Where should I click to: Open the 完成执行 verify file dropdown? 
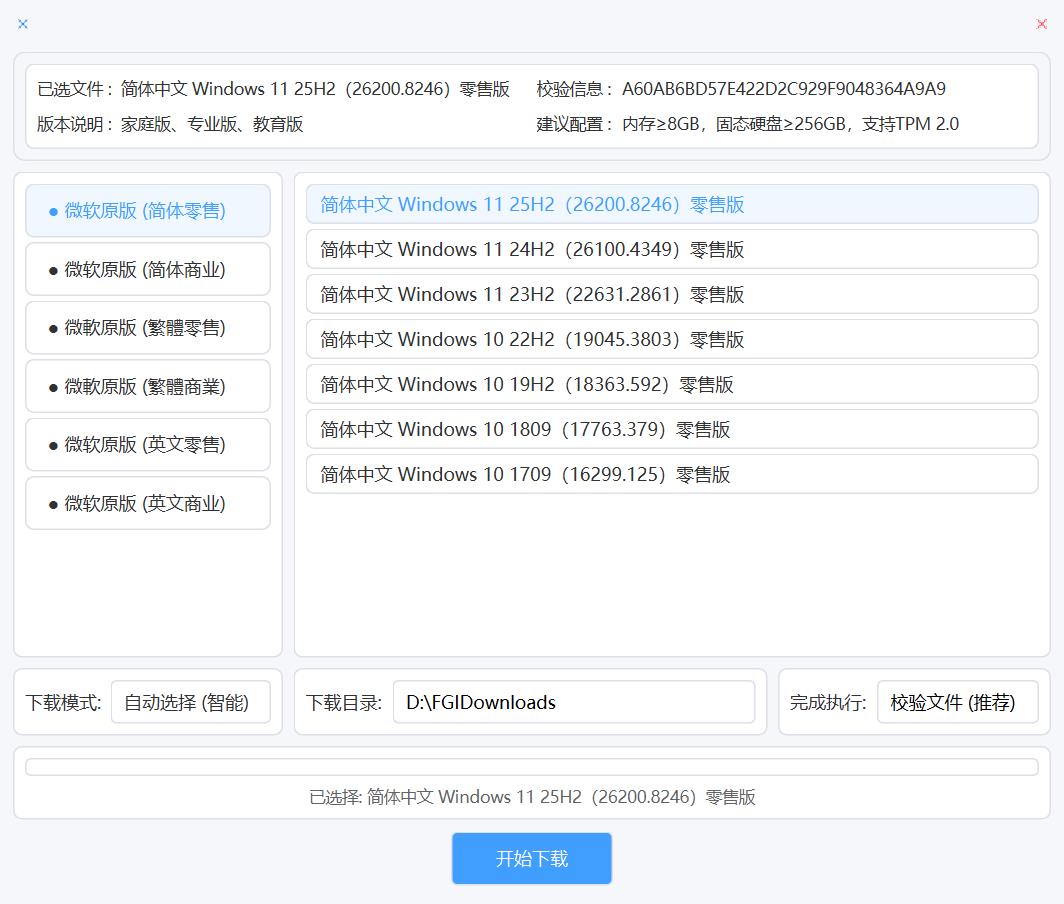coord(959,702)
